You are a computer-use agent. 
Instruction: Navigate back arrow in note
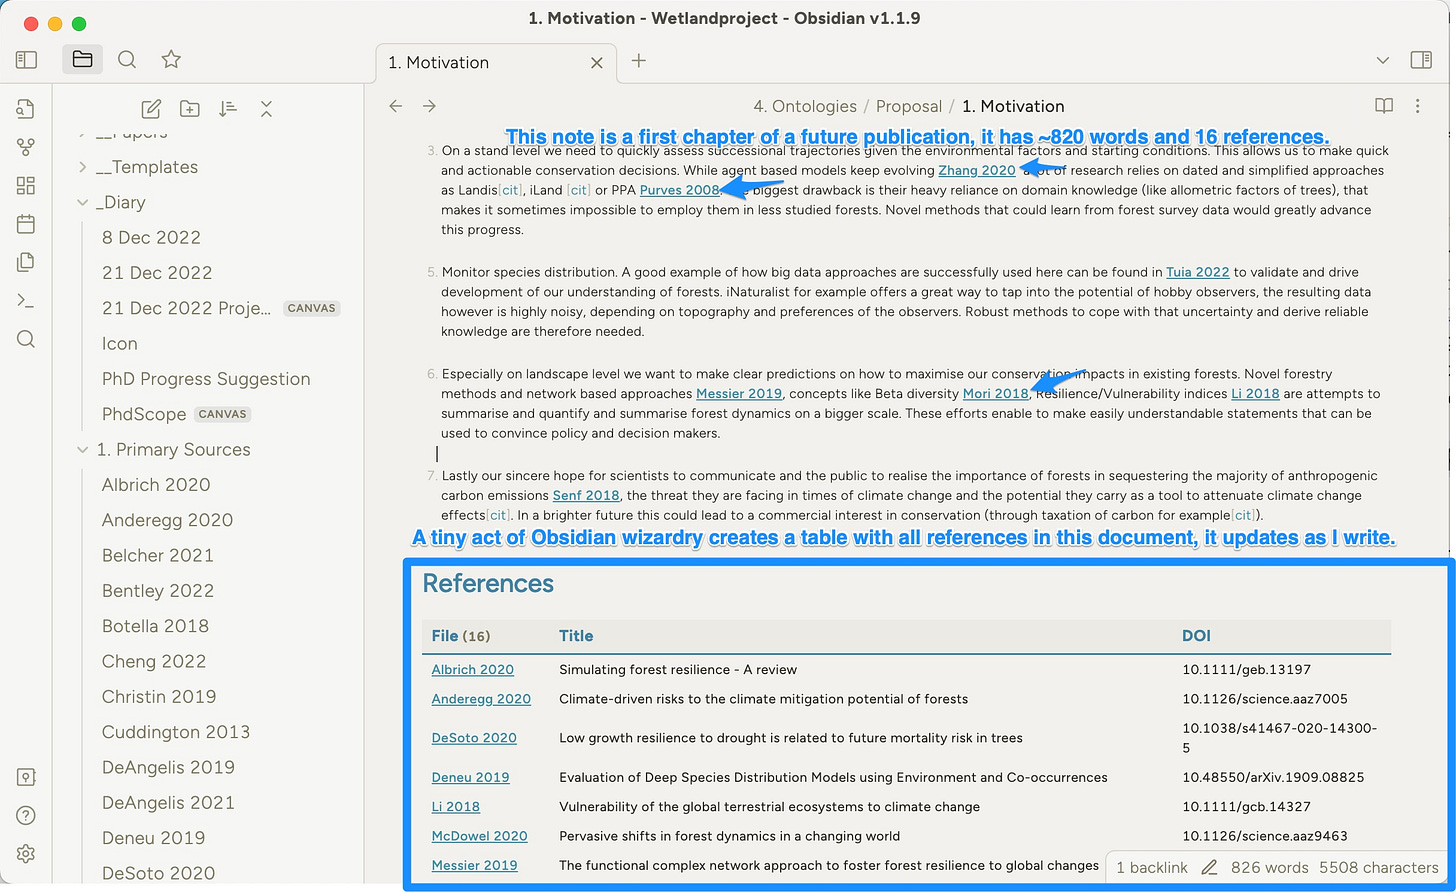(396, 106)
